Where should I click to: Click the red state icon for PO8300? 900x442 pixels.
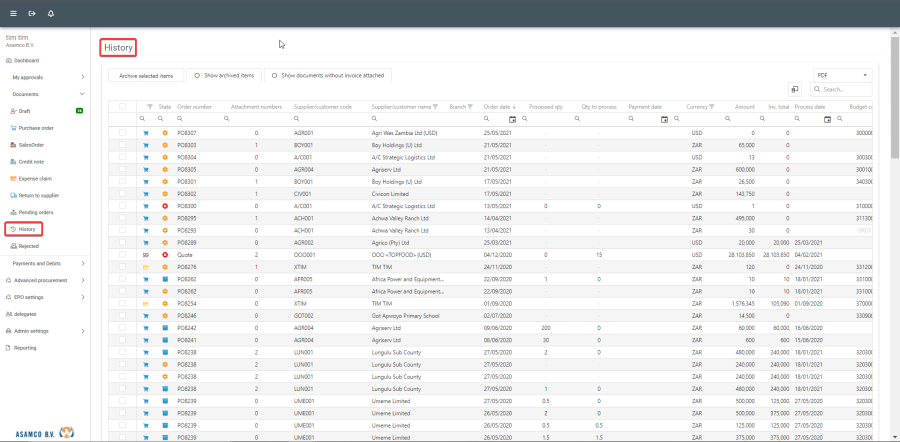(165, 205)
